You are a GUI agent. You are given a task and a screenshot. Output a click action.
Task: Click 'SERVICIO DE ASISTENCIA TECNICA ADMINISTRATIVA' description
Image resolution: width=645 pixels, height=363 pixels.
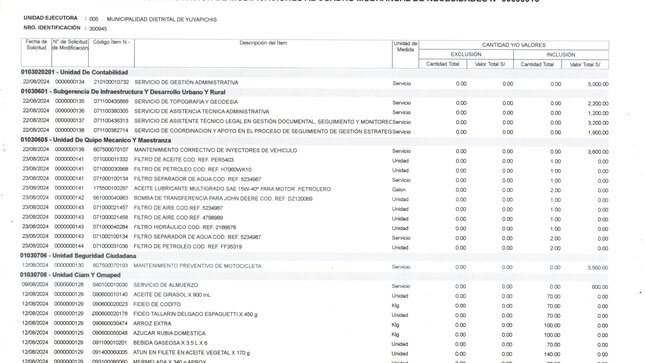click(202, 112)
